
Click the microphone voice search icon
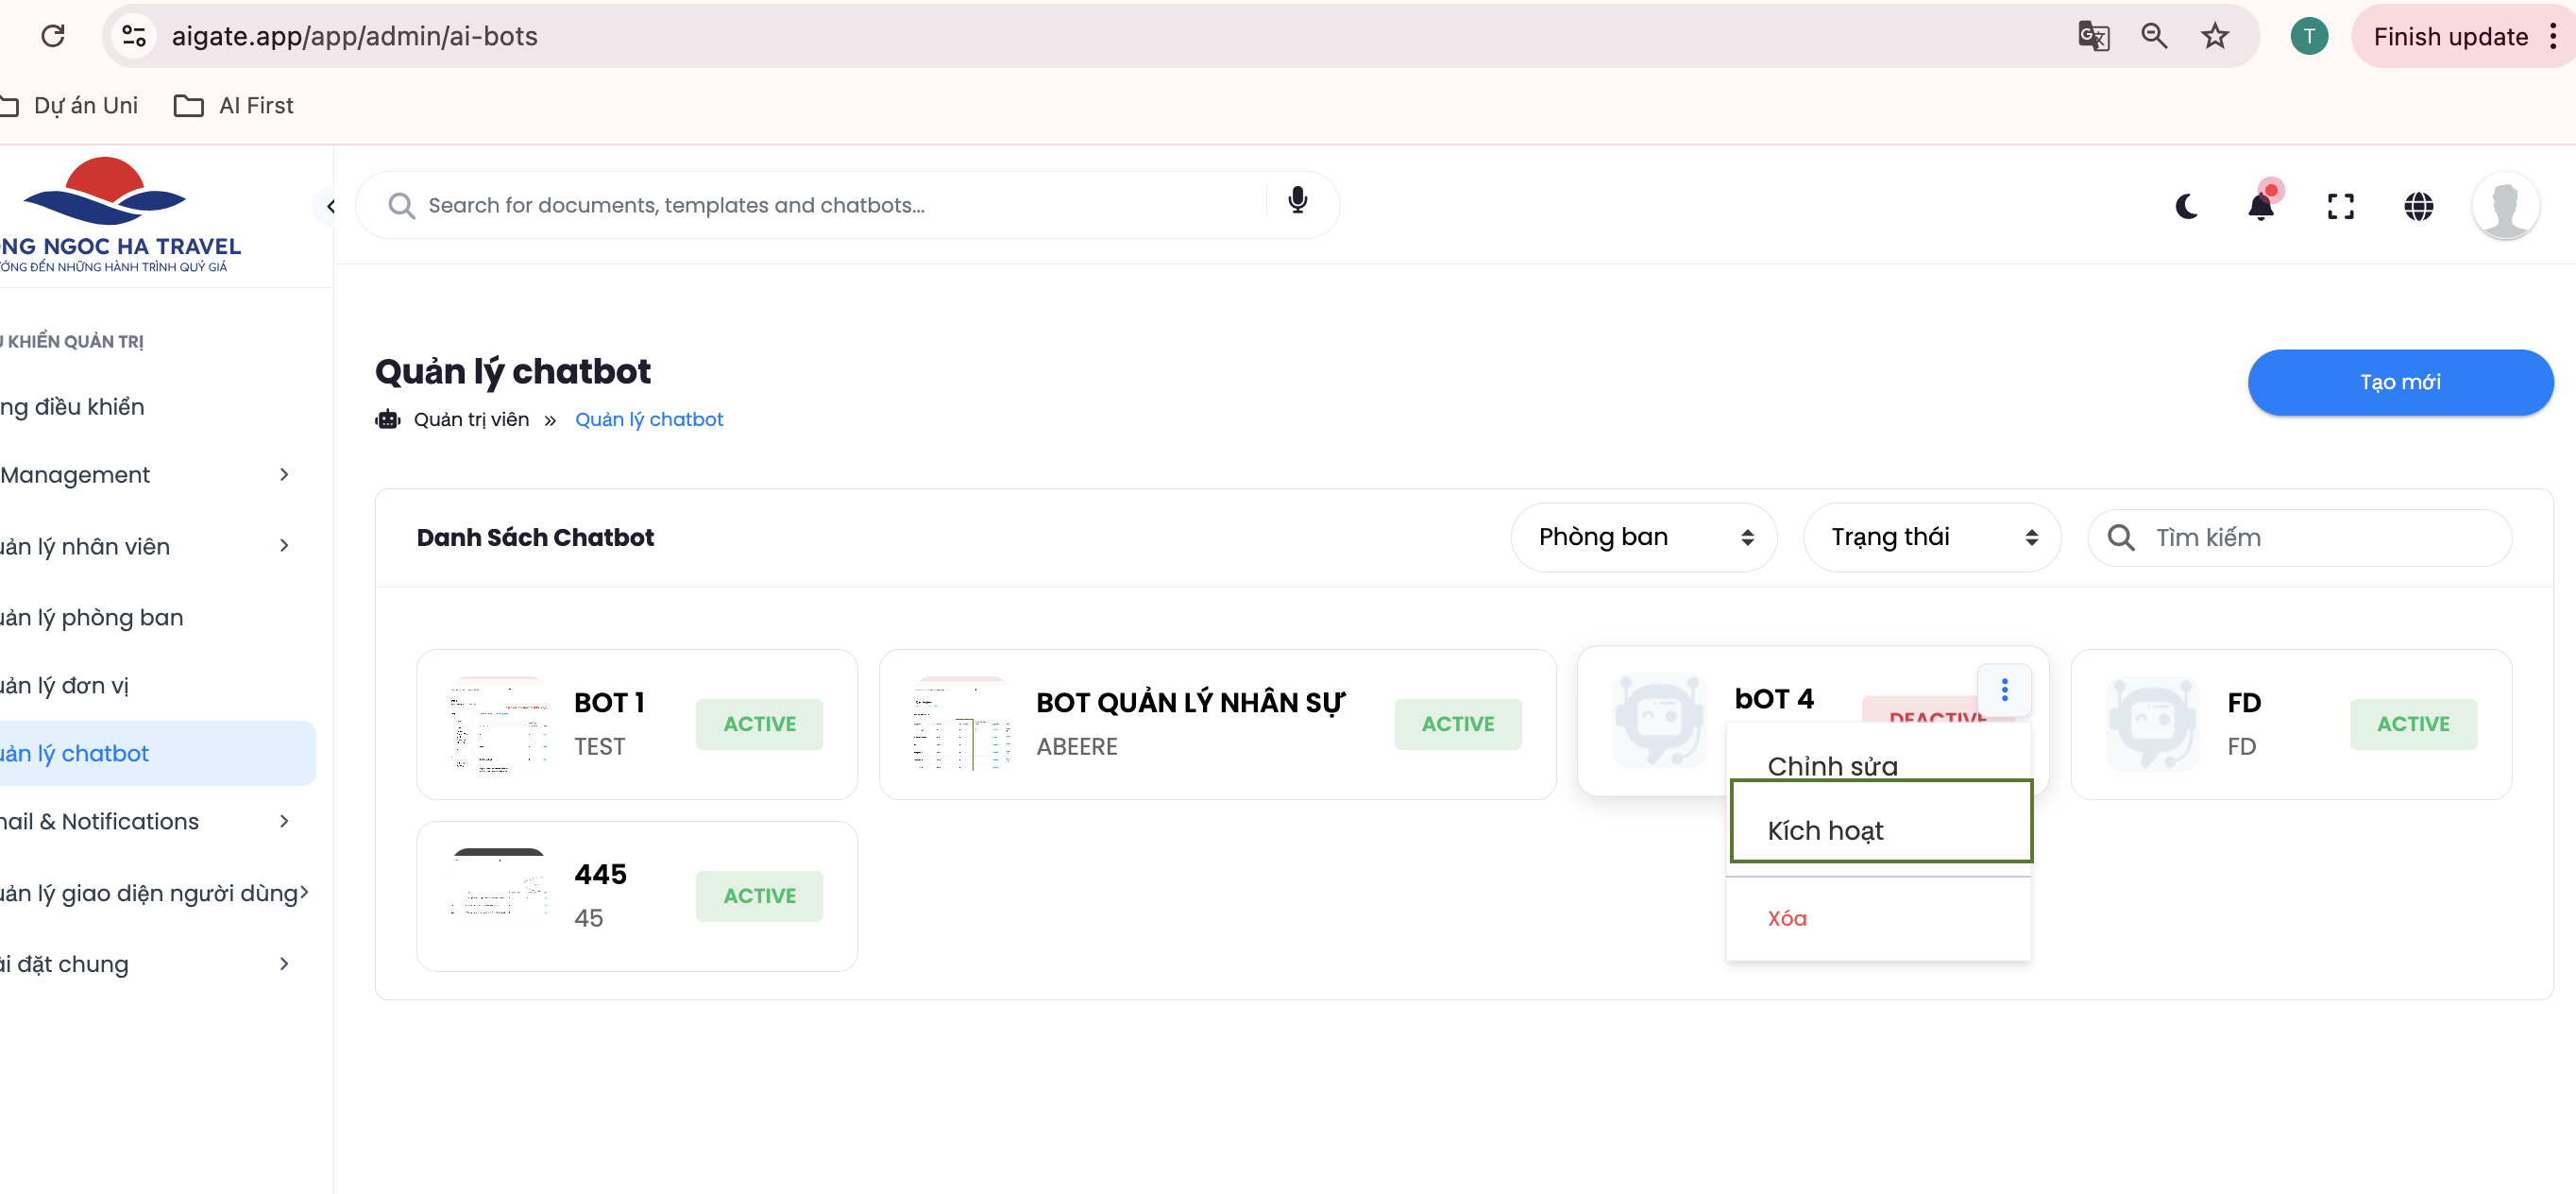point(1297,202)
